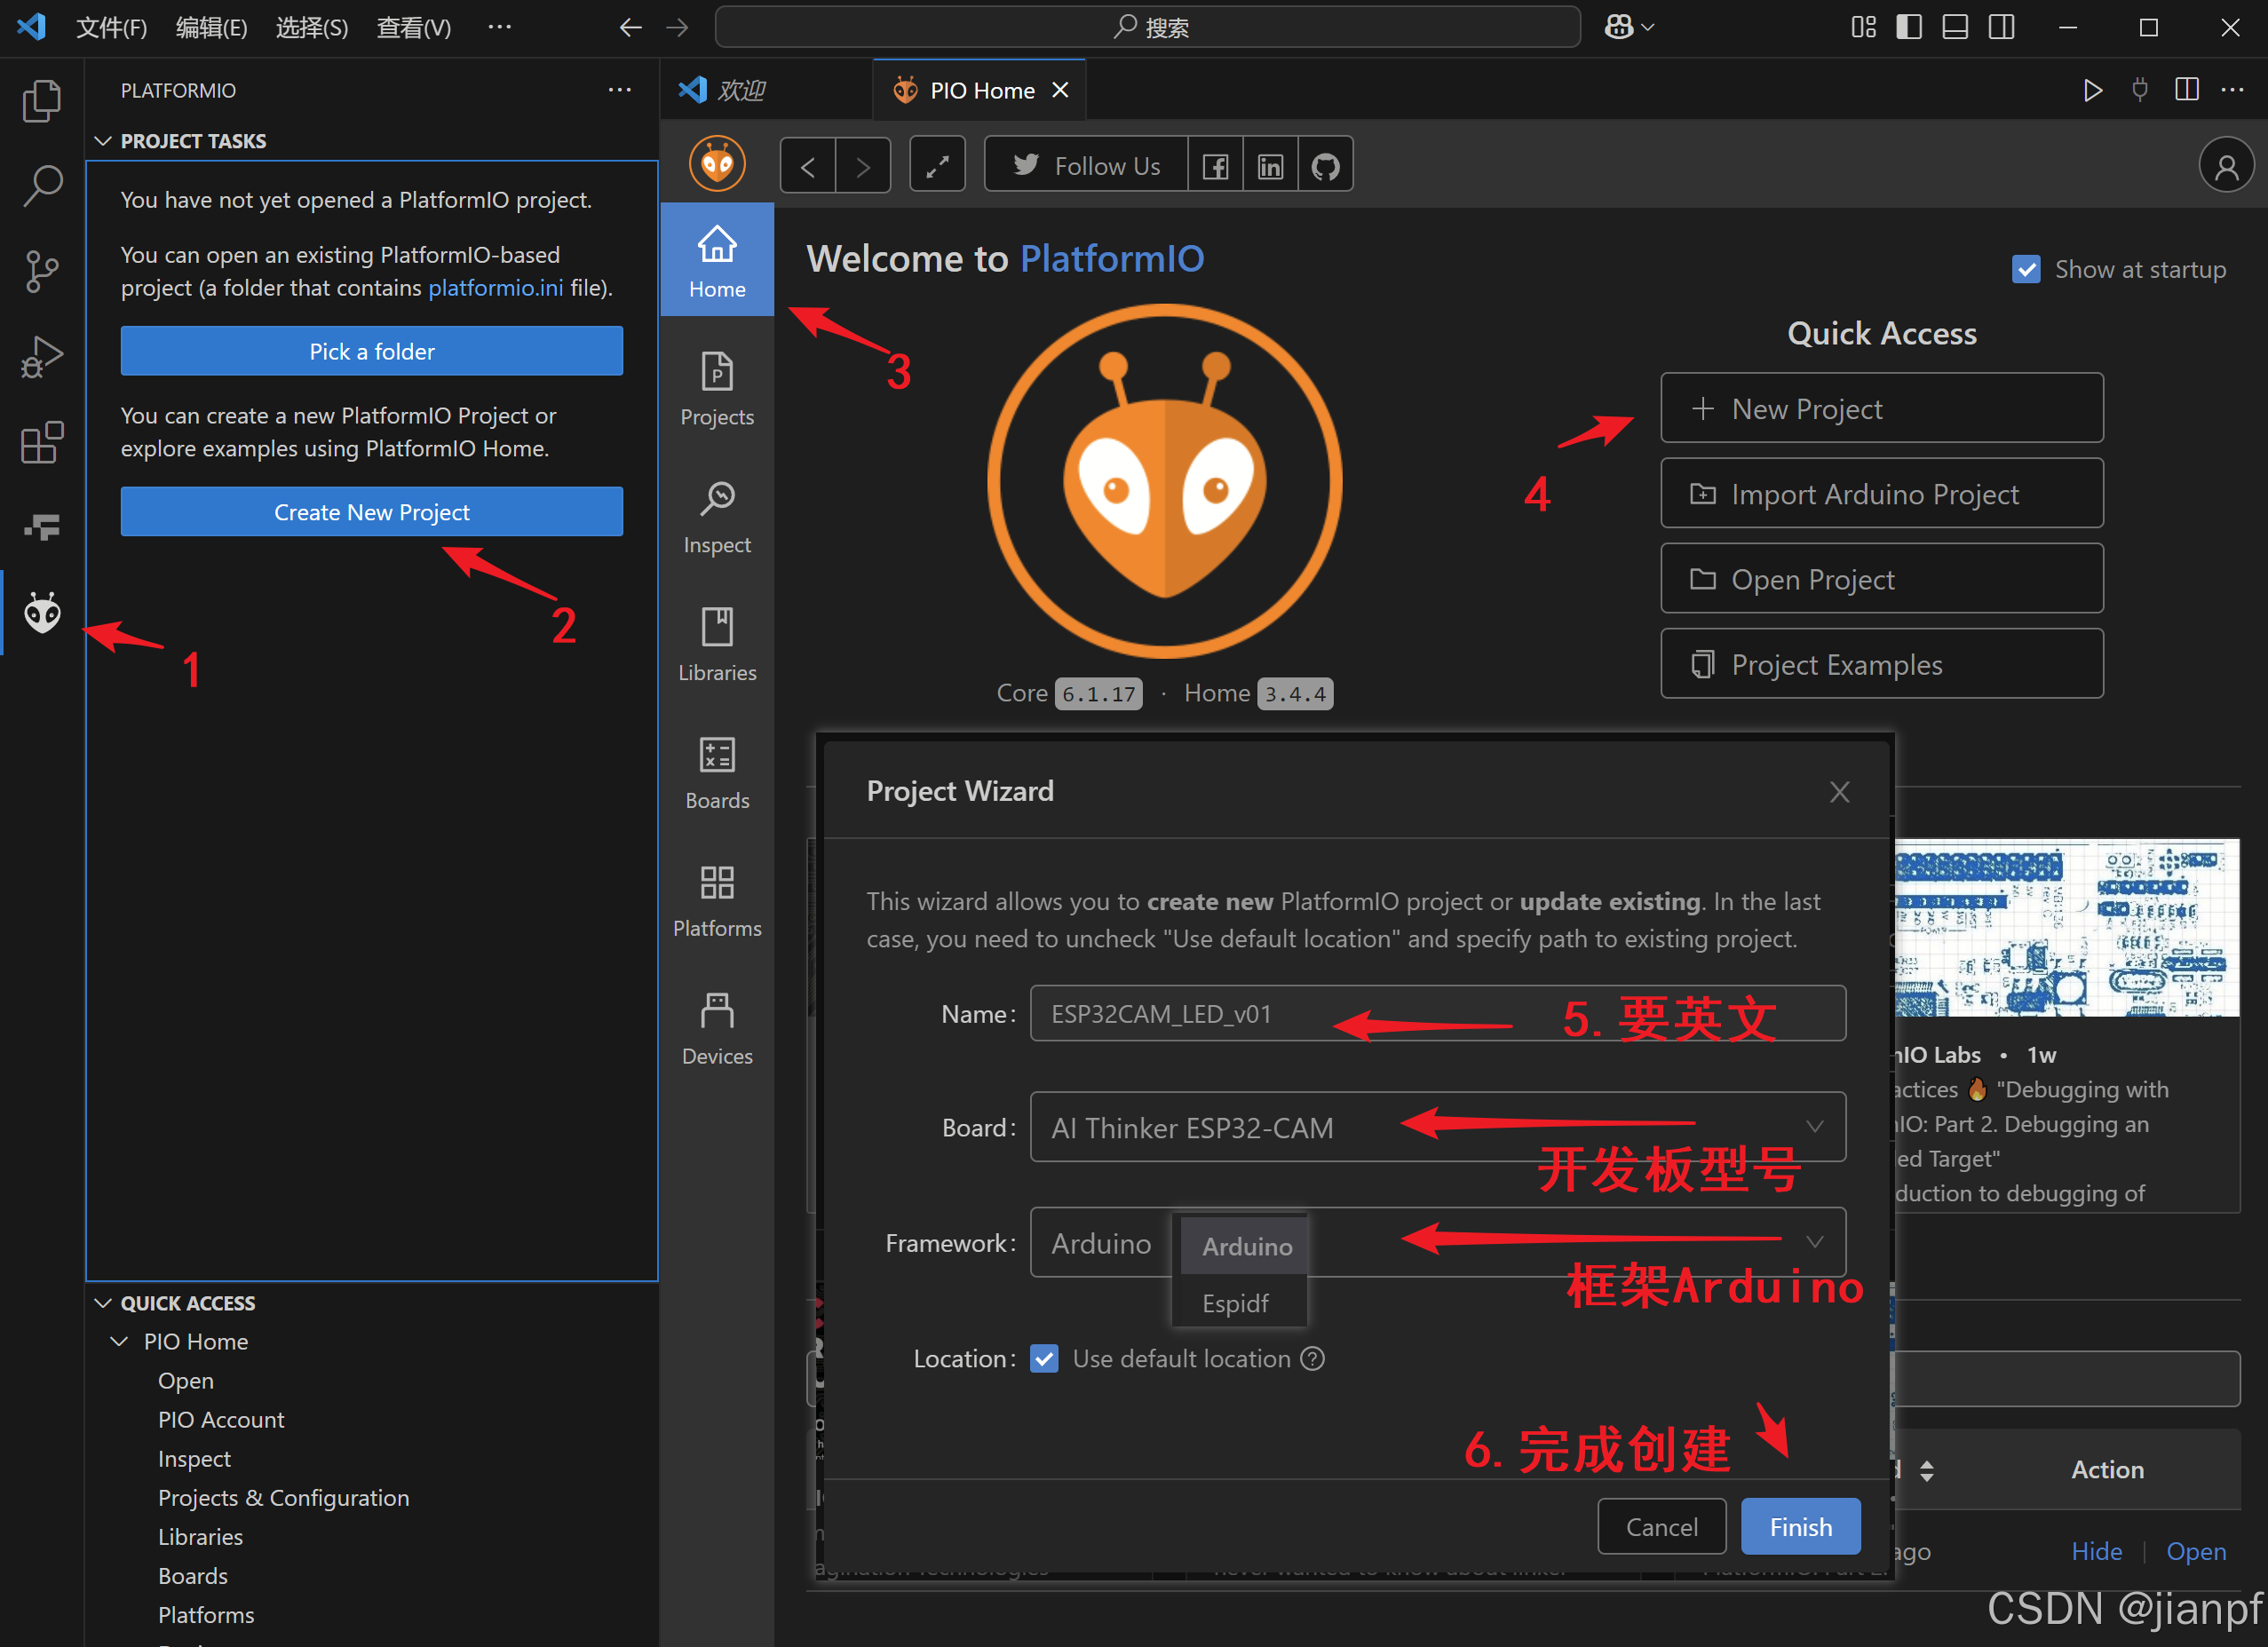Screen dimensions: 2268x1647
Task: Switch to the 欢迎 editor tab
Action: (x=740, y=90)
